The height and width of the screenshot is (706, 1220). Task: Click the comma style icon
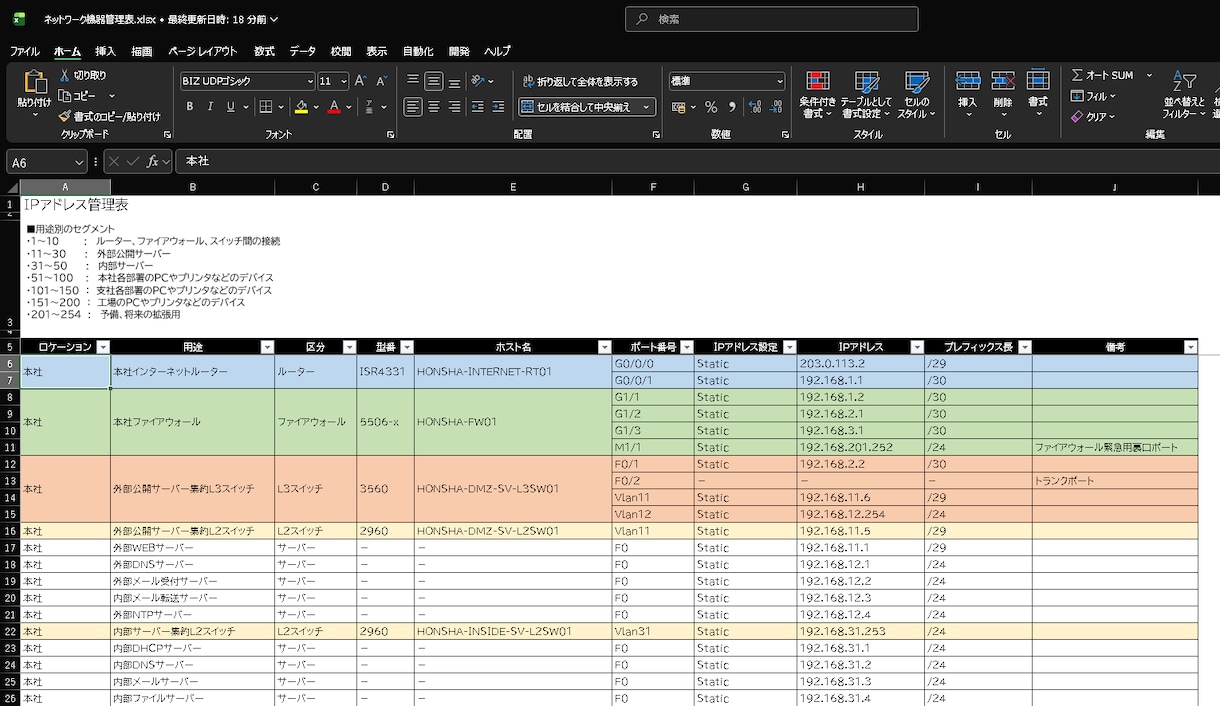732,107
